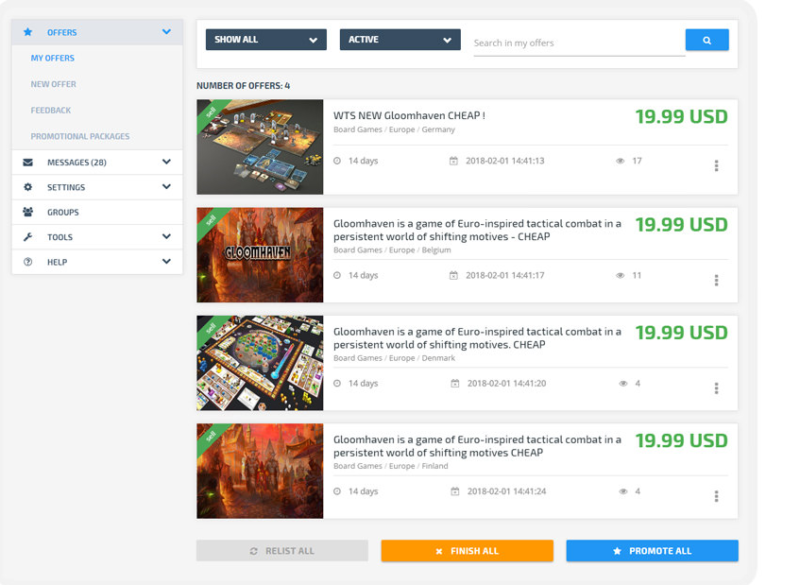Click the blue search magnifier button
The image size is (800, 585).
click(708, 39)
